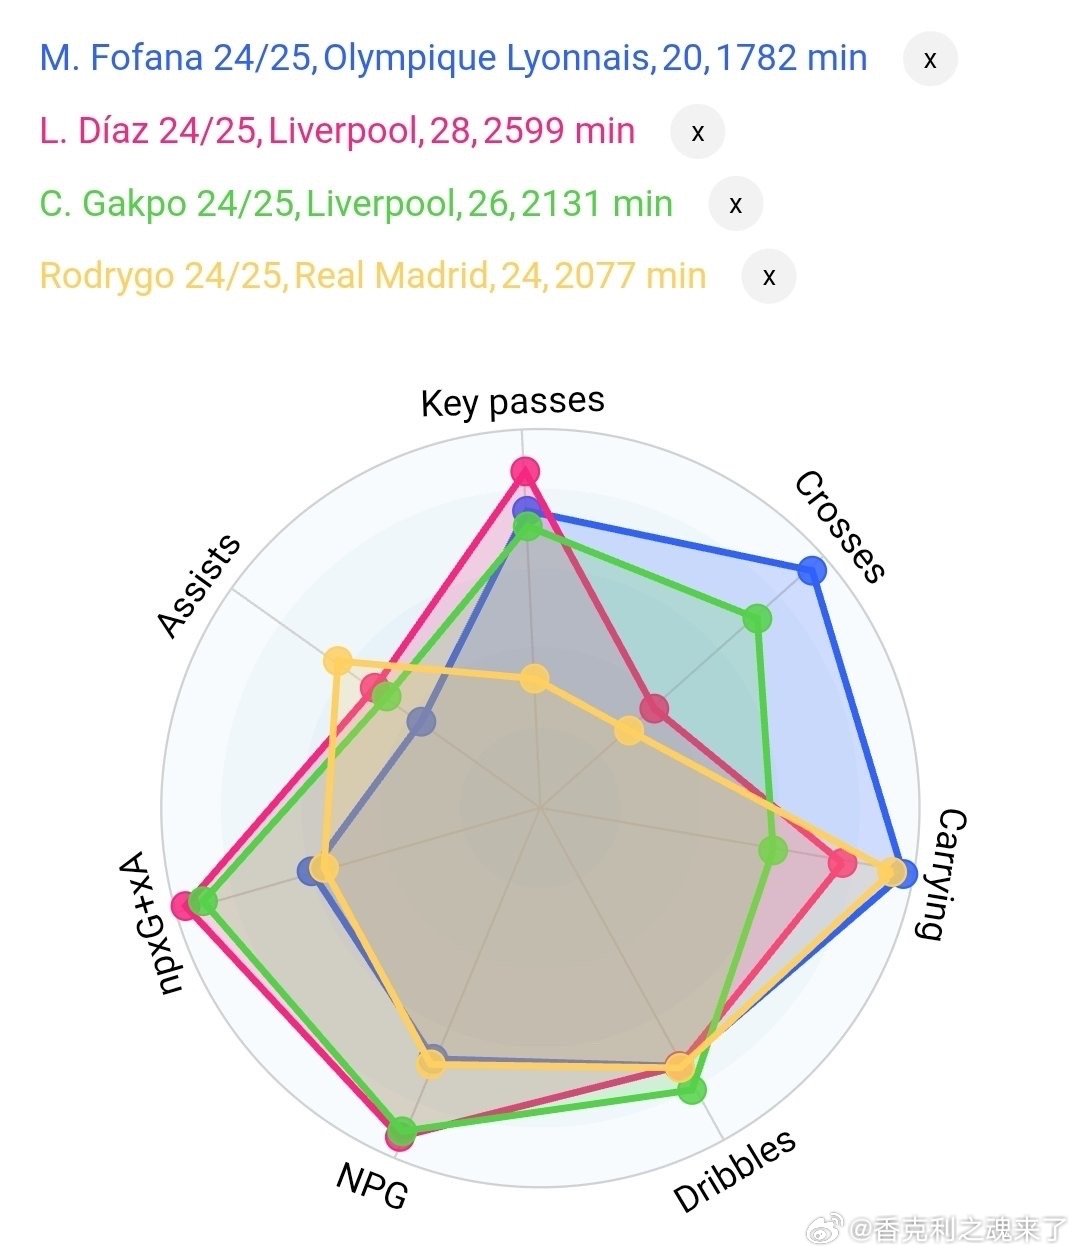Select yellow Rodrygo point on Assists axis

[337, 661]
